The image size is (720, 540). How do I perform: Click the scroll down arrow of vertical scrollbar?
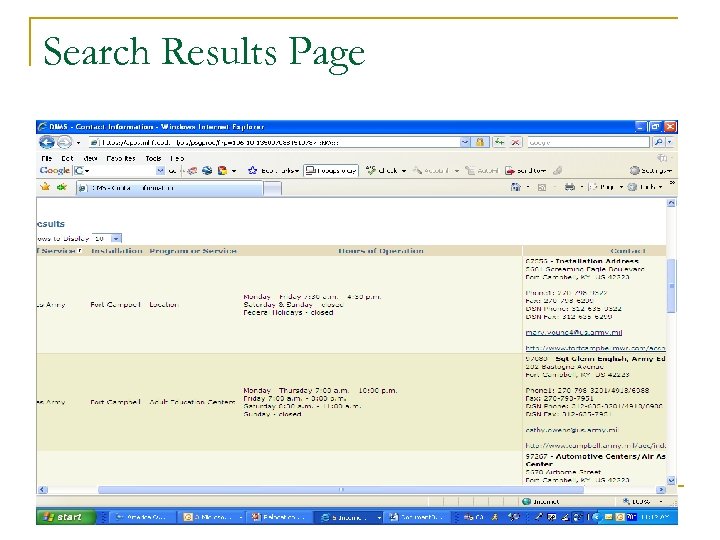tap(671, 481)
